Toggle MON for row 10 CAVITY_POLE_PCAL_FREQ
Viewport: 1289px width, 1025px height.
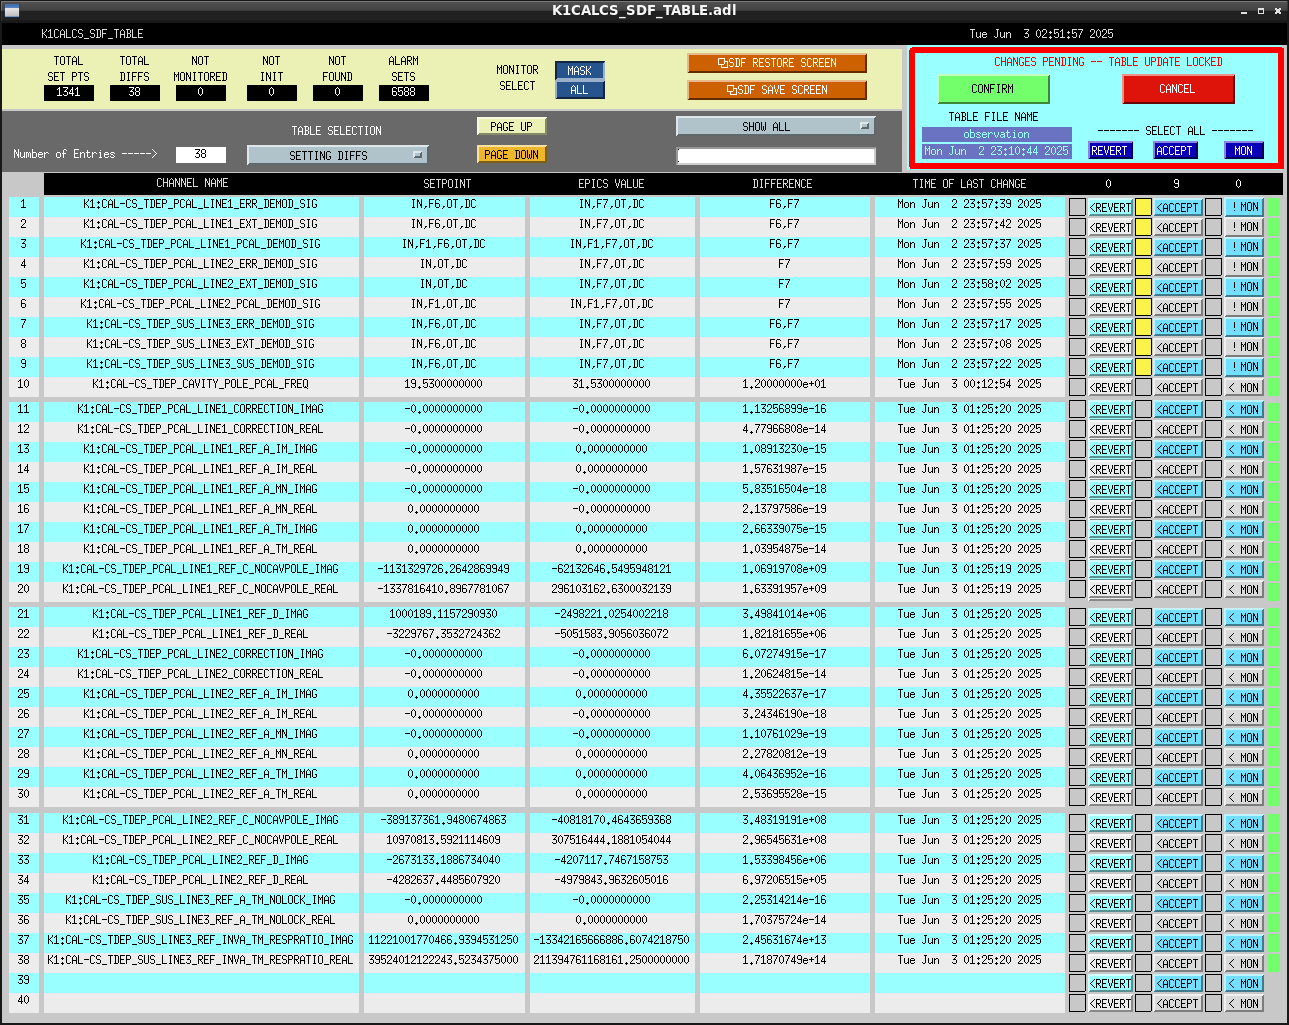1245,387
